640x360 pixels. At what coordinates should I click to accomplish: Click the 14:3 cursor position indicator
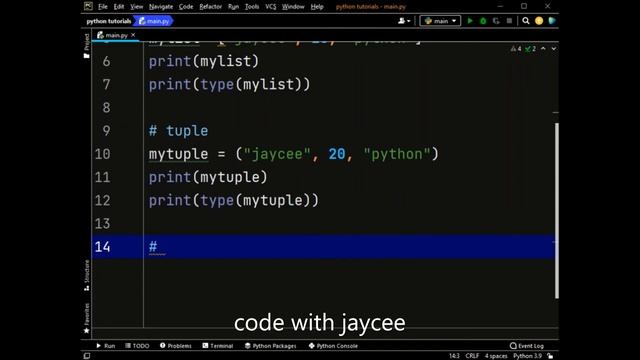pos(454,356)
